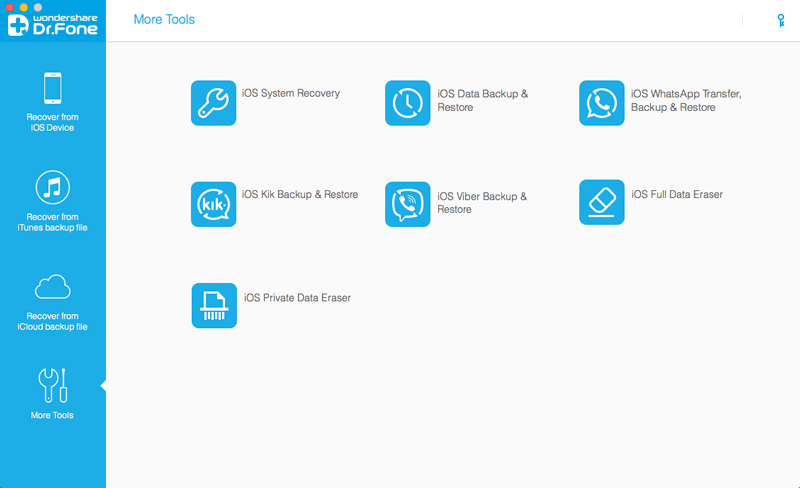Launch iOS WhatsApp Transfer tool icon

click(x=602, y=103)
